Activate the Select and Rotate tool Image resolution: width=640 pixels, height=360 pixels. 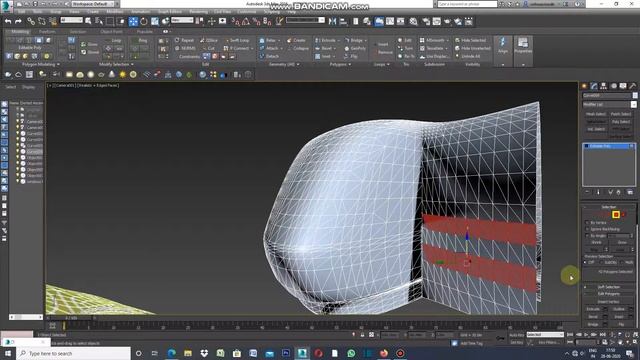(x=144, y=21)
